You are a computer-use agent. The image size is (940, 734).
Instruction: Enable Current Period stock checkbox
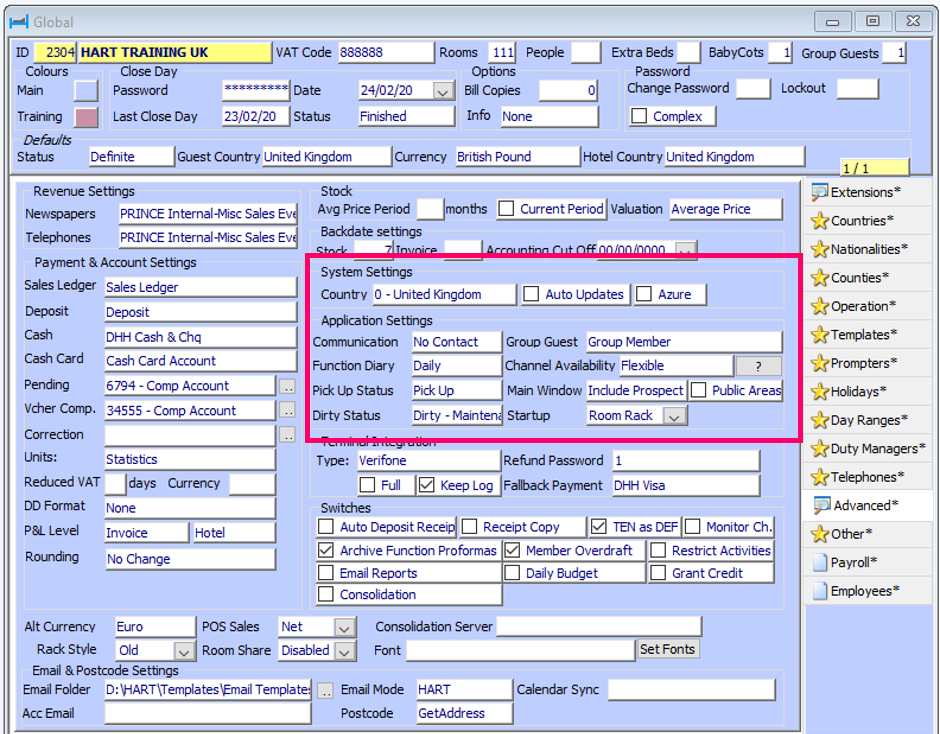pyautogui.click(x=507, y=209)
